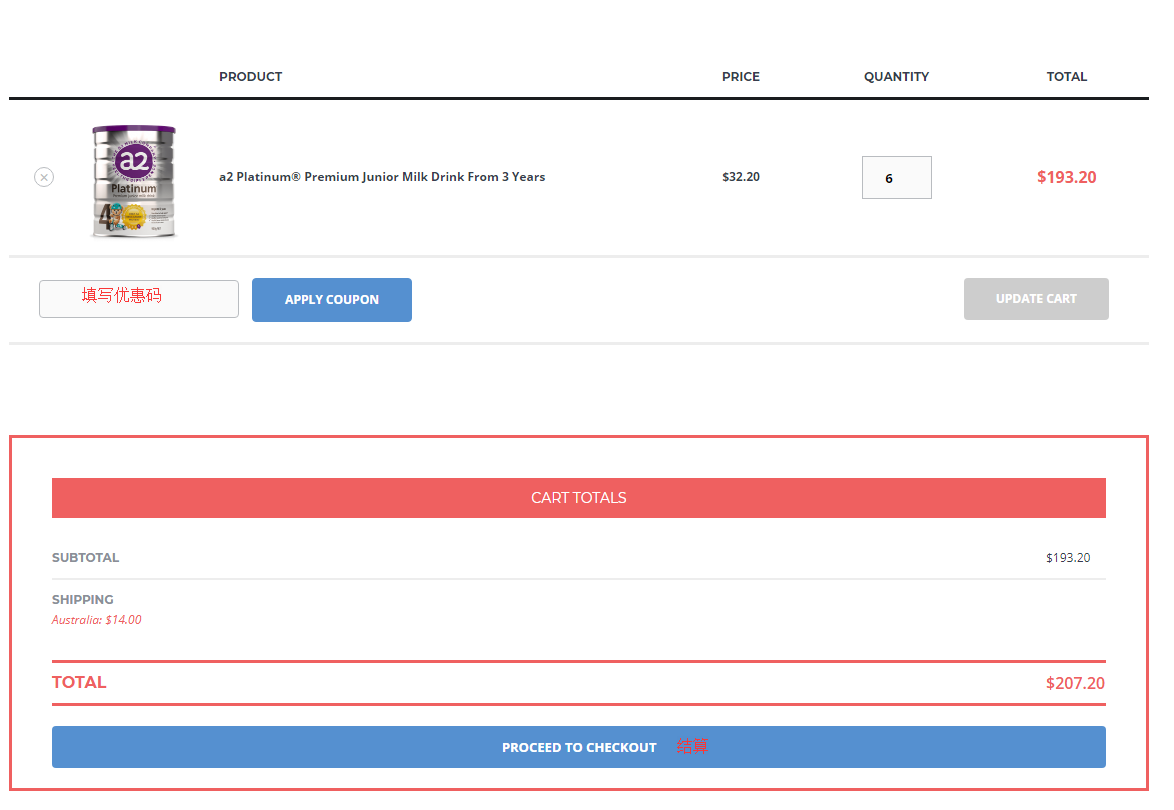Click the Update Cart button
Image resolution: width=1174 pixels, height=810 pixels.
(x=1036, y=299)
